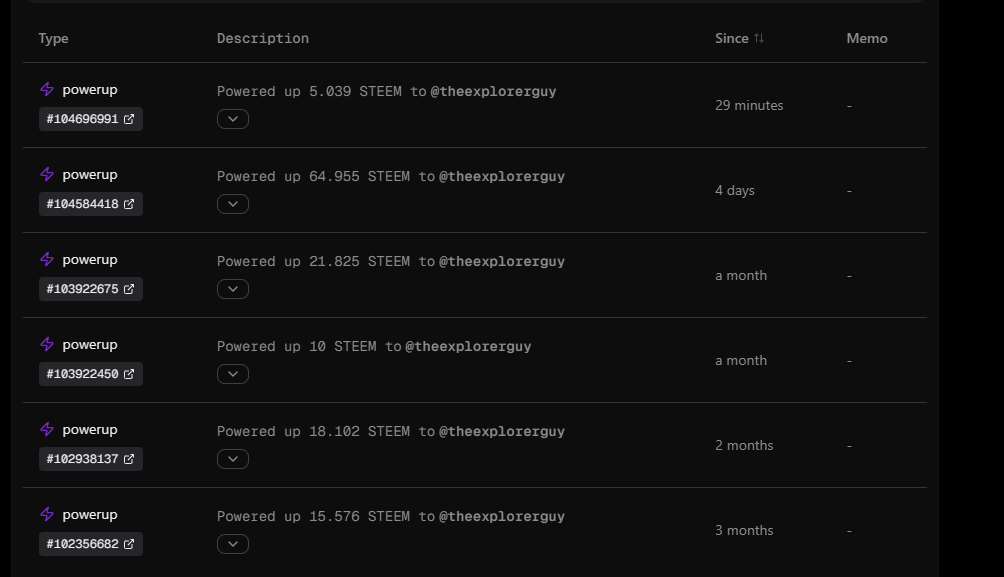Open external link icon for #103922675
Screen dimensions: 1004x577
click(129, 289)
